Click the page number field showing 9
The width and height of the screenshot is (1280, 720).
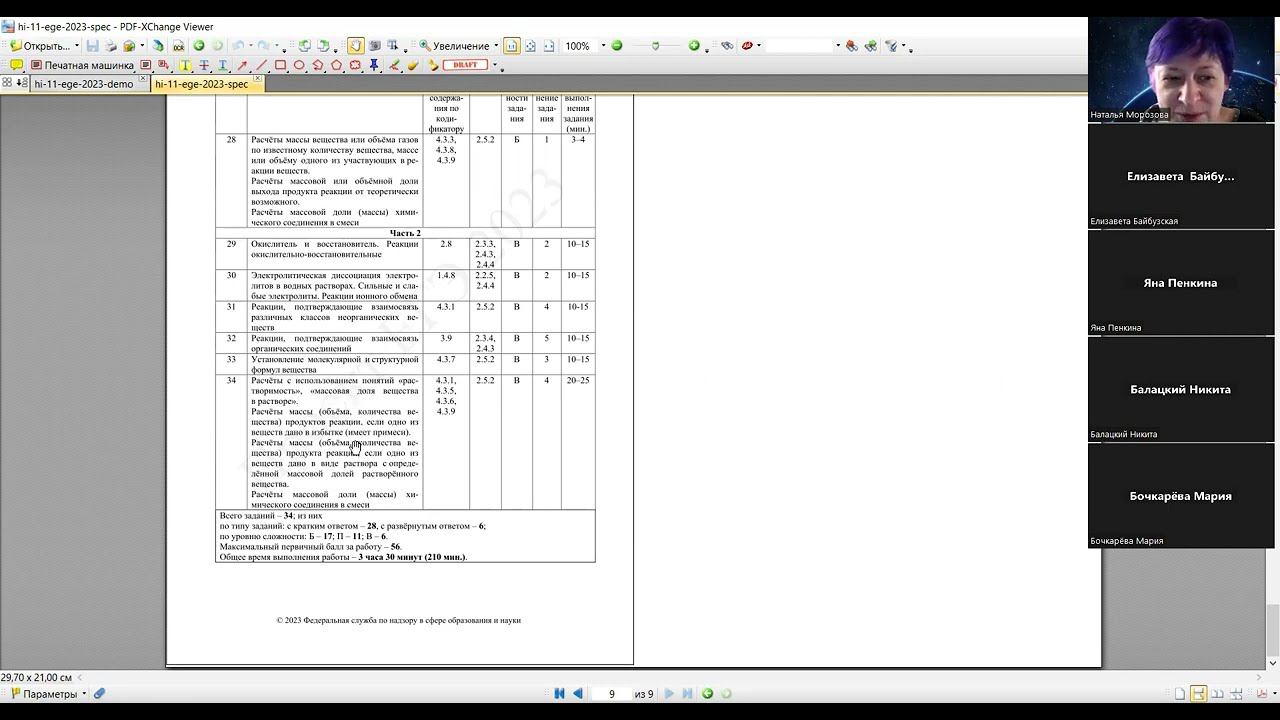pos(611,693)
